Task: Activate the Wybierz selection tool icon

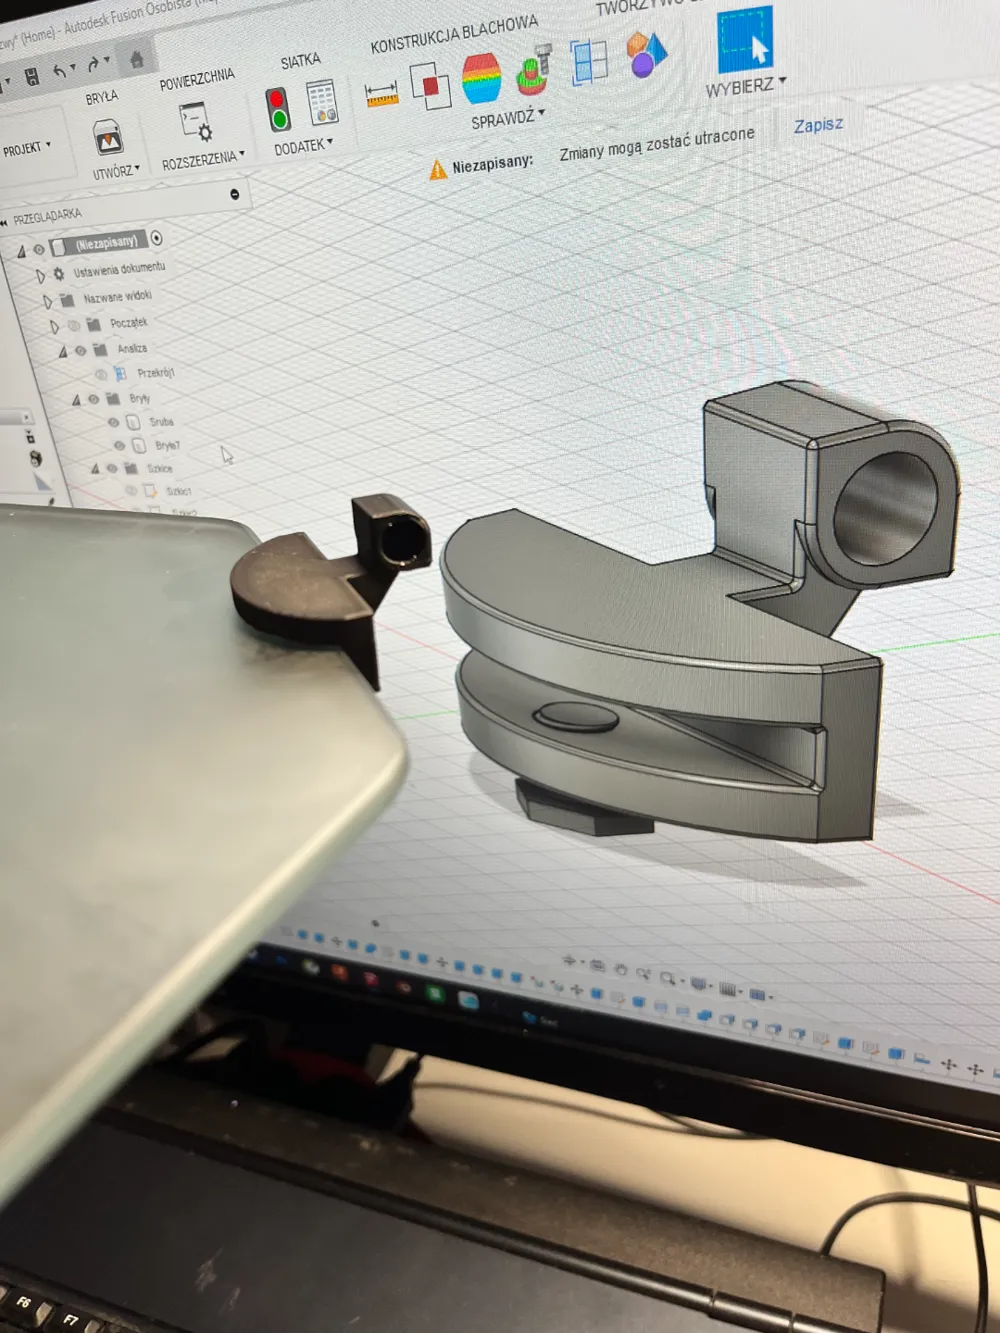Action: point(745,40)
